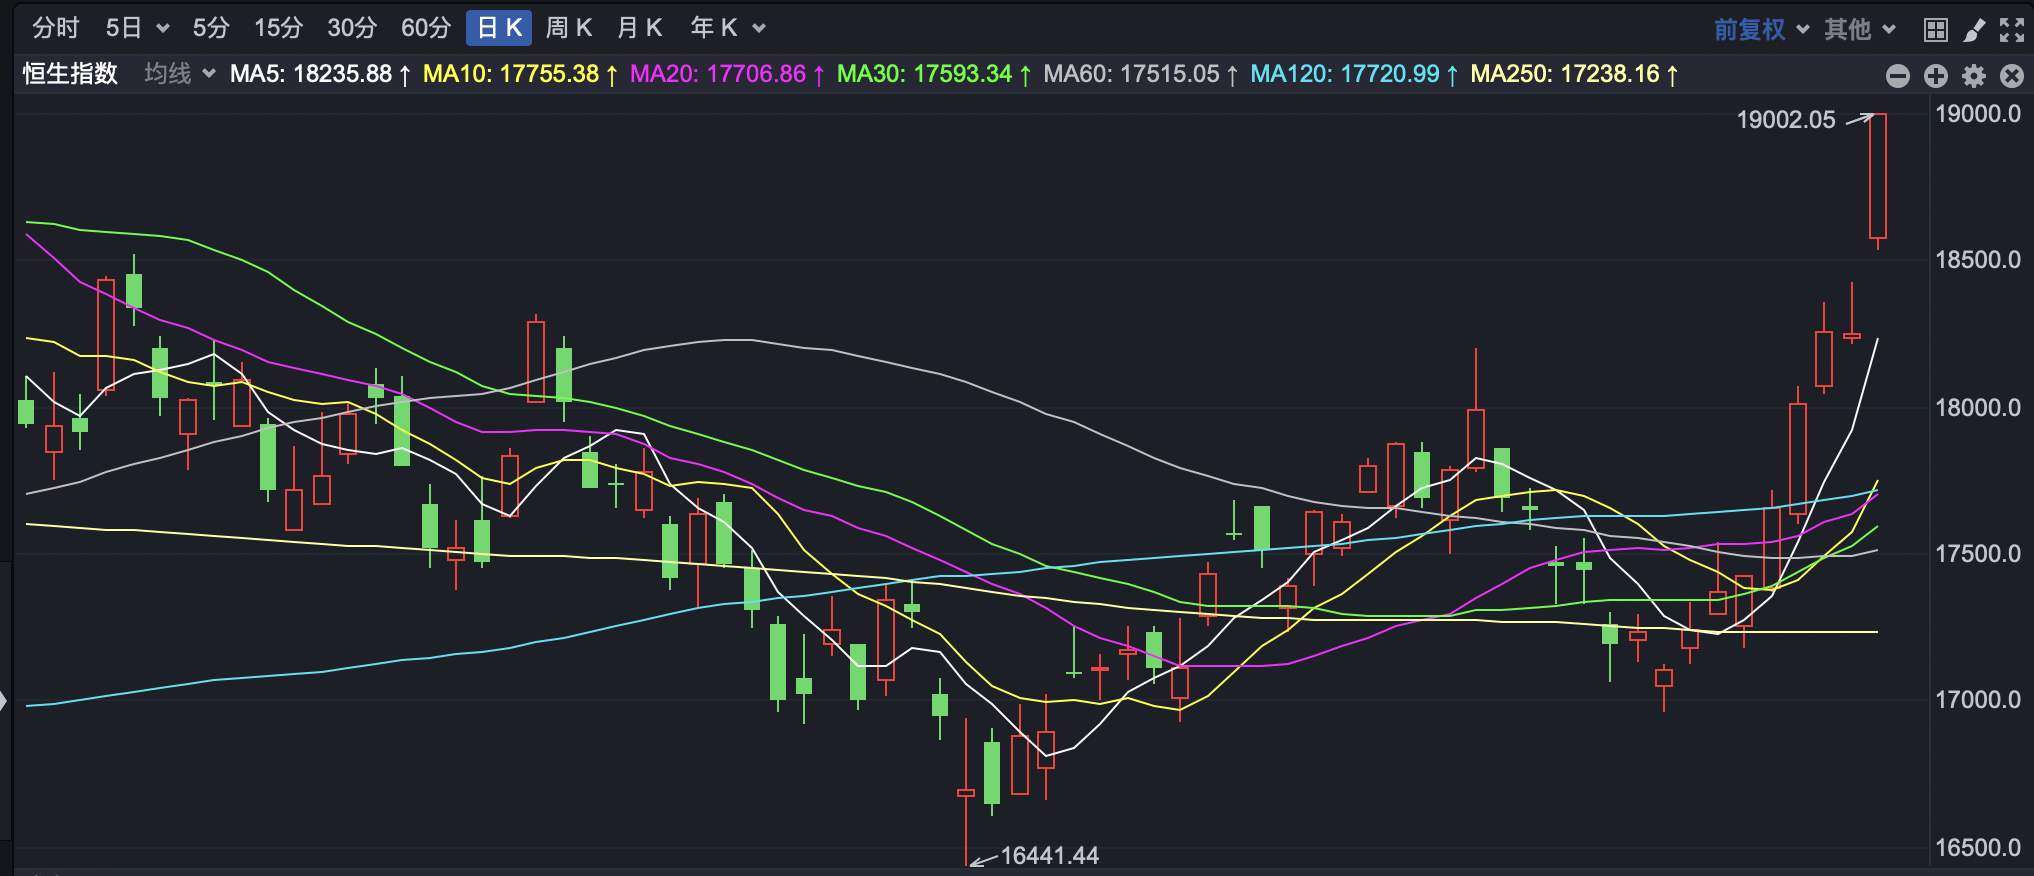Screen dimensions: 2034x876
Task: Switch to the 分时 intraday tab
Action: pyautogui.click(x=55, y=28)
